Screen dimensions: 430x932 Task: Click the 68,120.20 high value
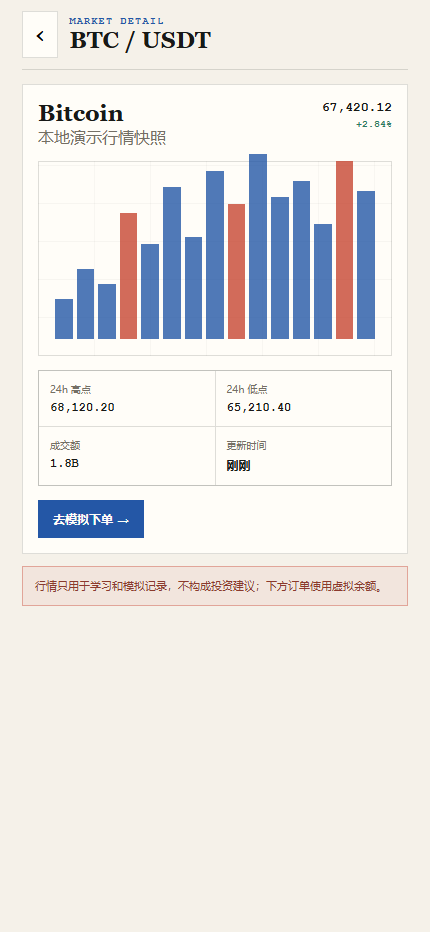(82, 407)
